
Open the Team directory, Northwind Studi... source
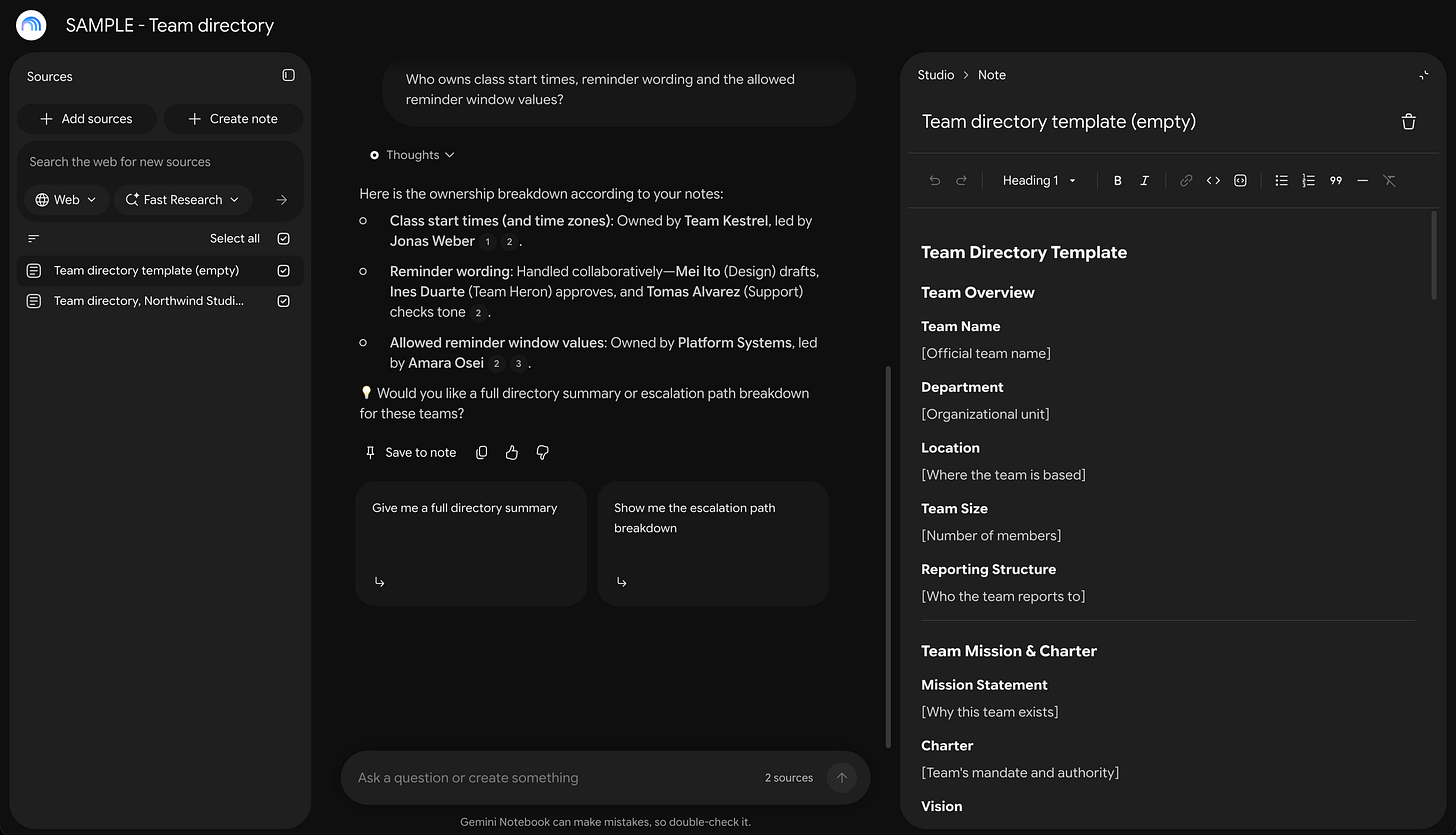[x=149, y=301]
